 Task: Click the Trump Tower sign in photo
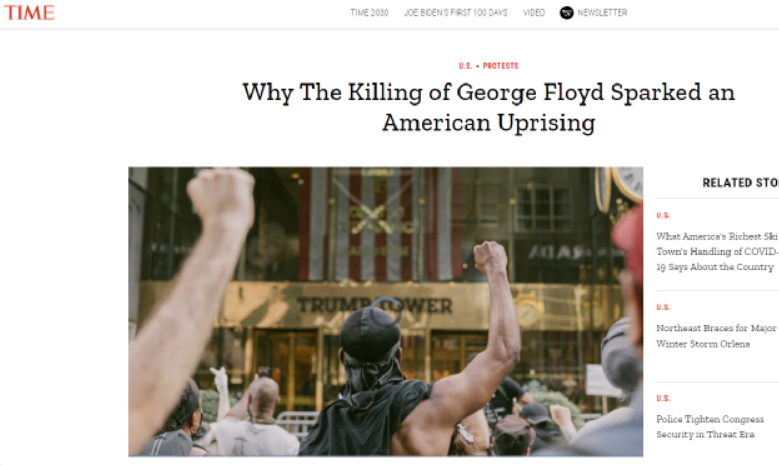click(x=375, y=305)
